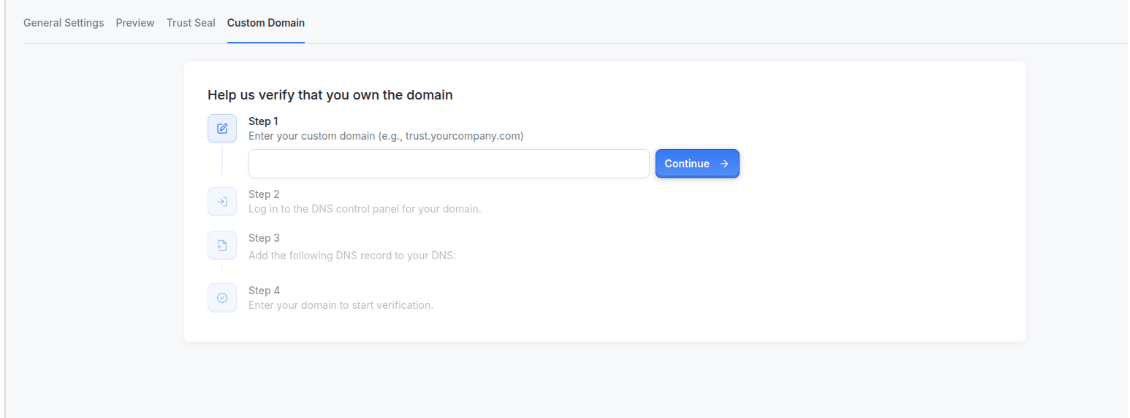Click the Step 2 title label

[264, 195]
